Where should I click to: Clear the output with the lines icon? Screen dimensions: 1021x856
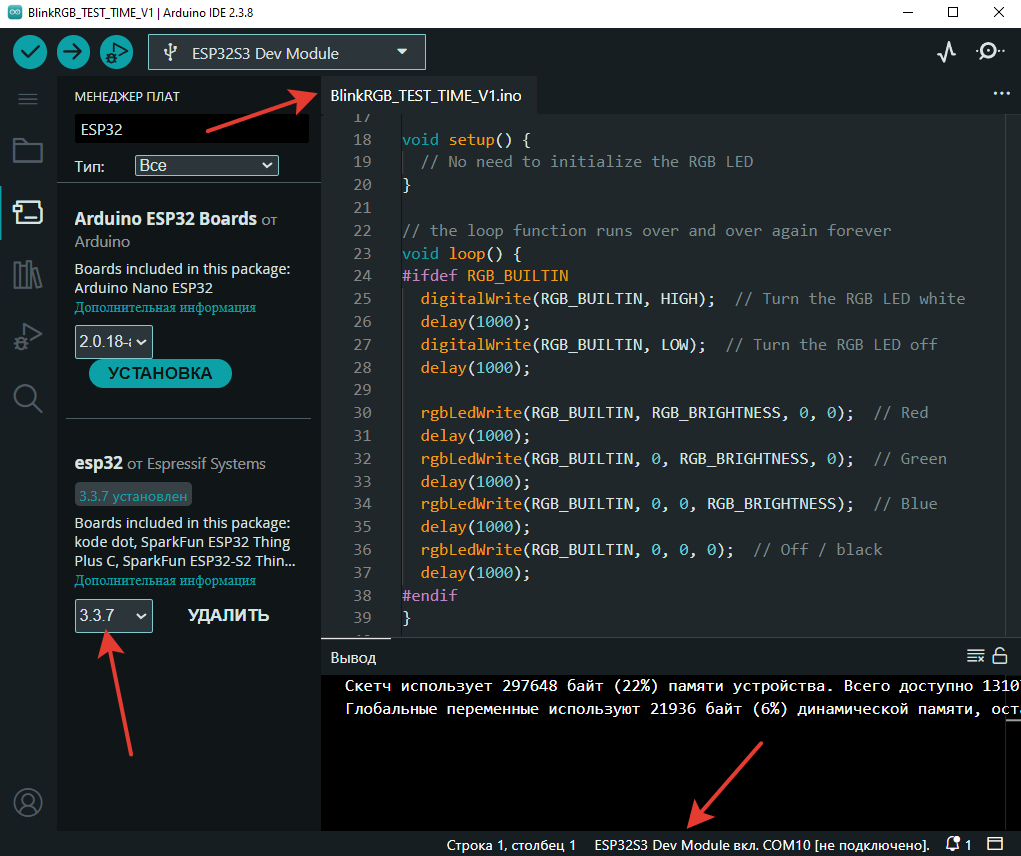[x=975, y=656]
